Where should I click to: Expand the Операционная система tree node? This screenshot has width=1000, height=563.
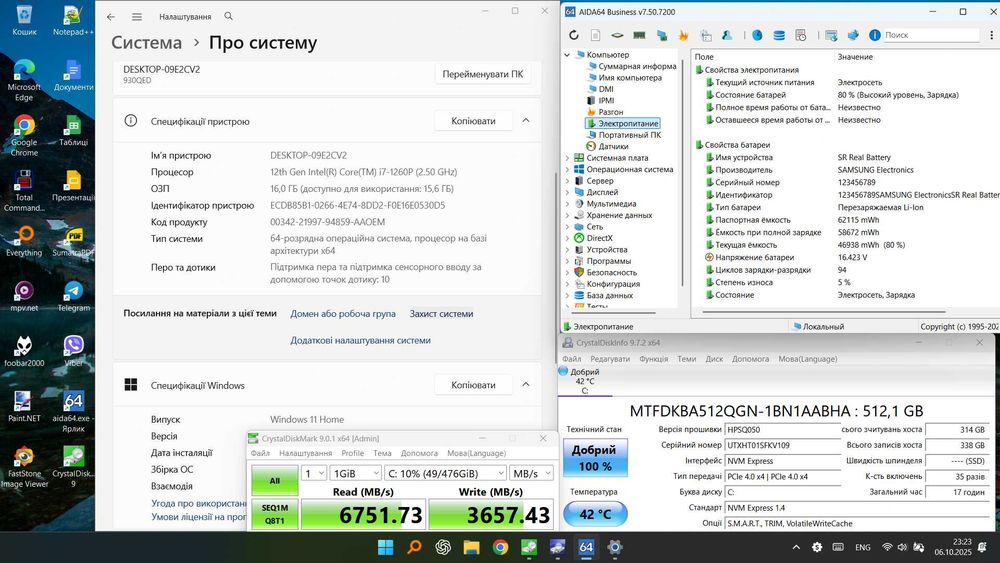pyautogui.click(x=567, y=170)
